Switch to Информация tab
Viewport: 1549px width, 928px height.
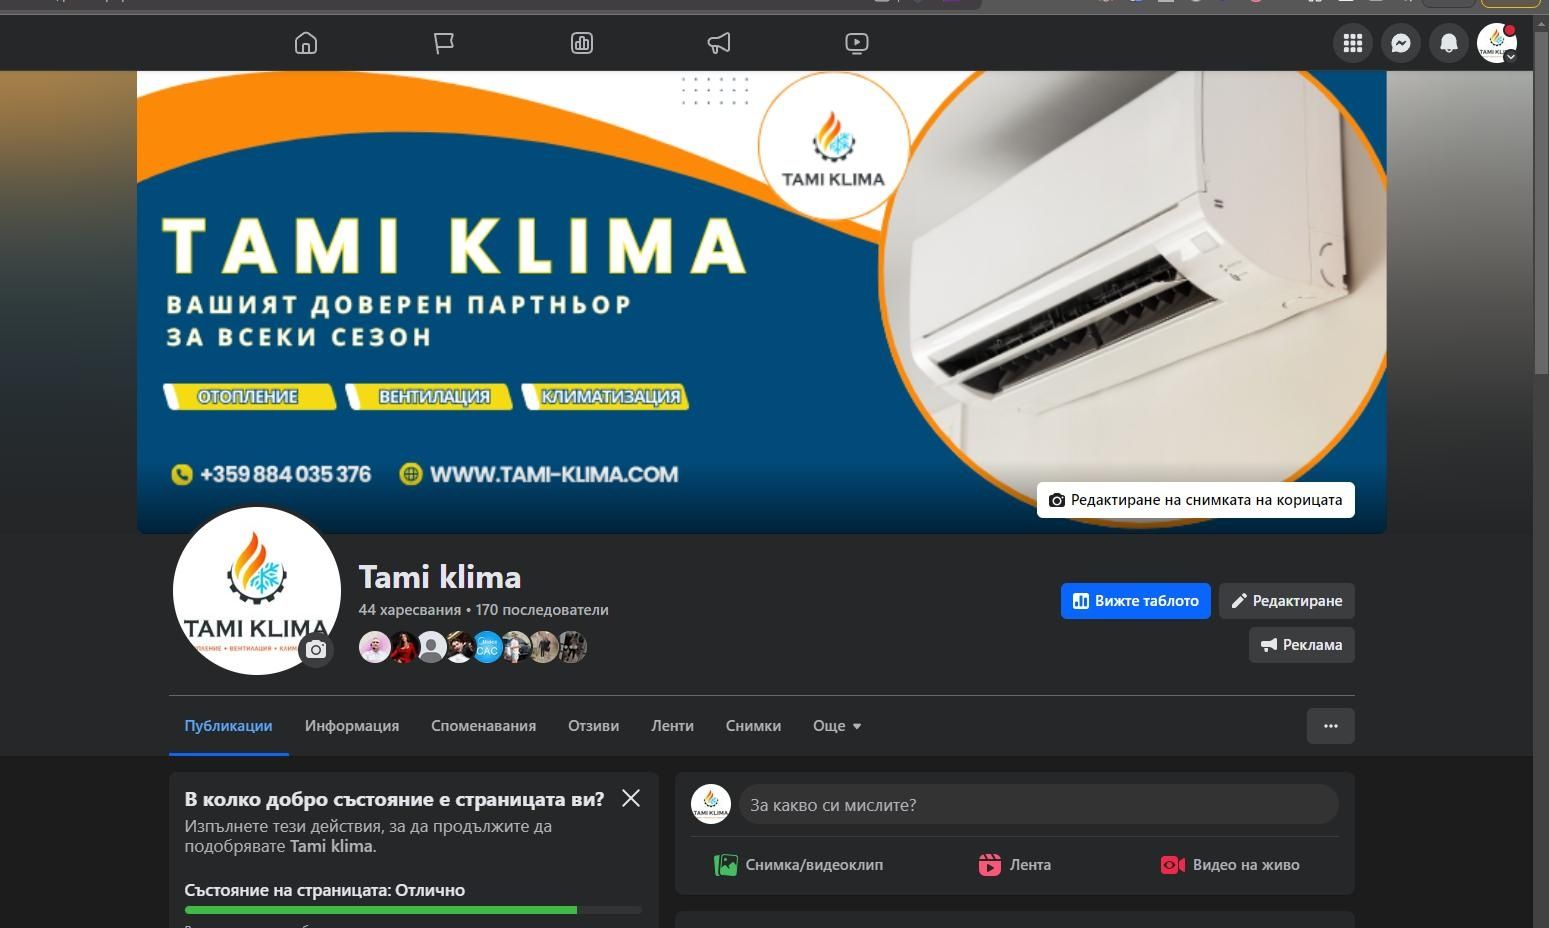[352, 726]
